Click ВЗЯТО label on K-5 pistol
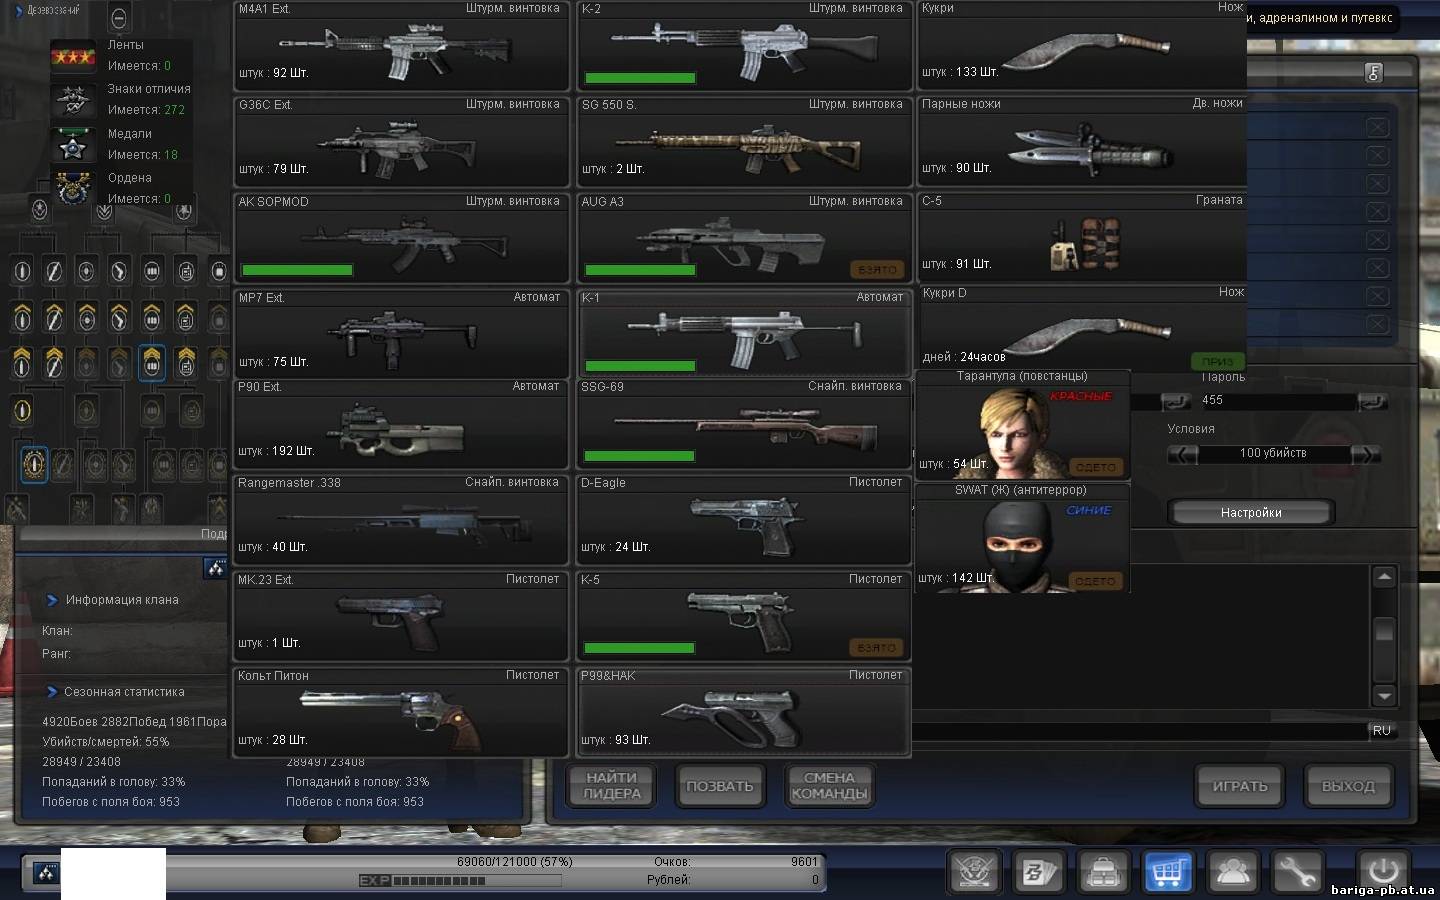The height and width of the screenshot is (900, 1440). pos(878,648)
